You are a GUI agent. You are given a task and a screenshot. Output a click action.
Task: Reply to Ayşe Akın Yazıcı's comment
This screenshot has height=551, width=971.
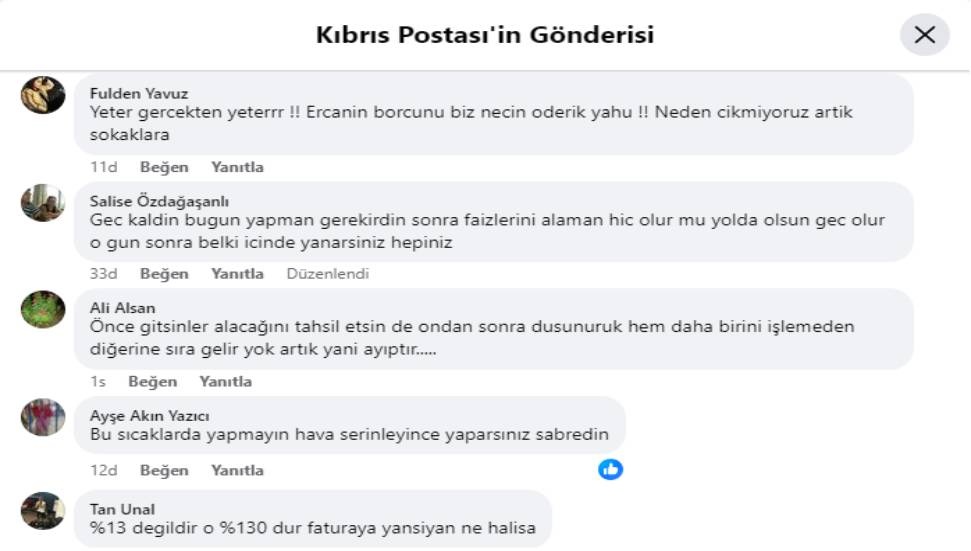click(237, 470)
